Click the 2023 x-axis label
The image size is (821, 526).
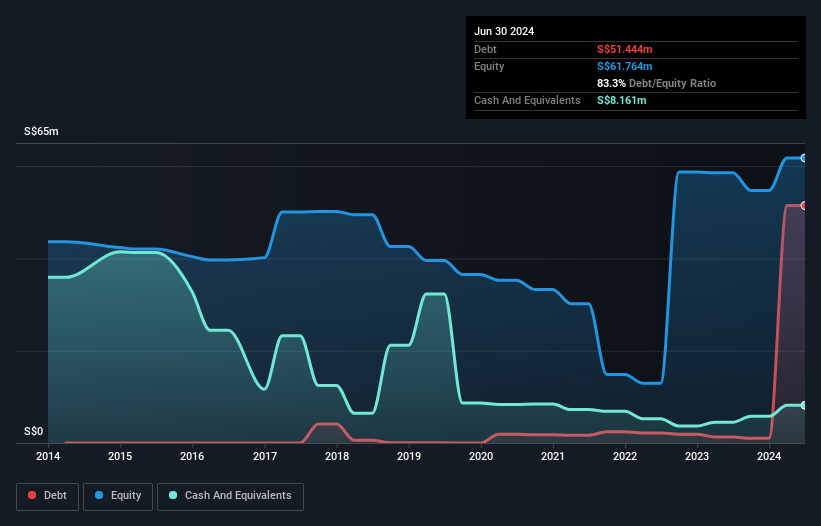tap(697, 456)
